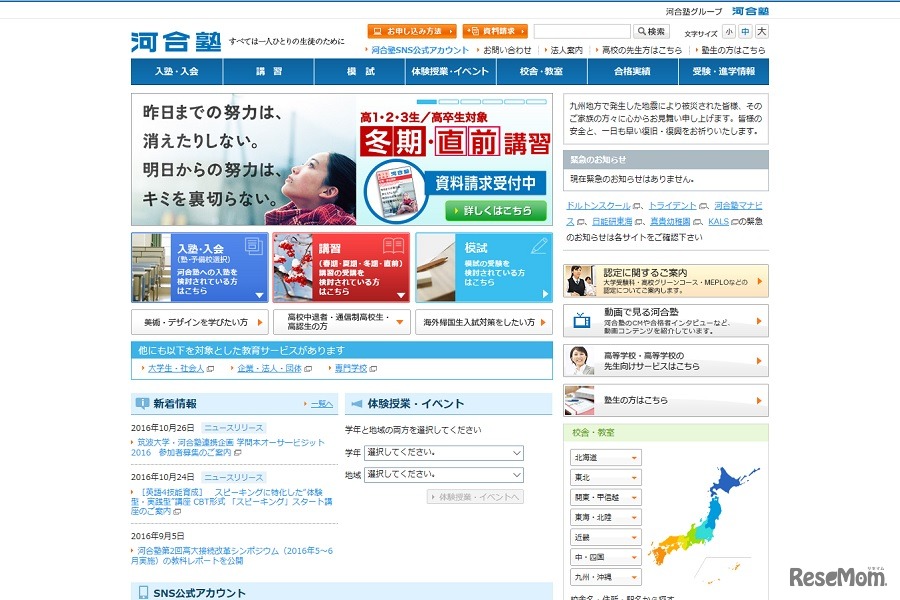Click the document icon on the 資料請求 button
This screenshot has width=900, height=600.
[x=474, y=30]
